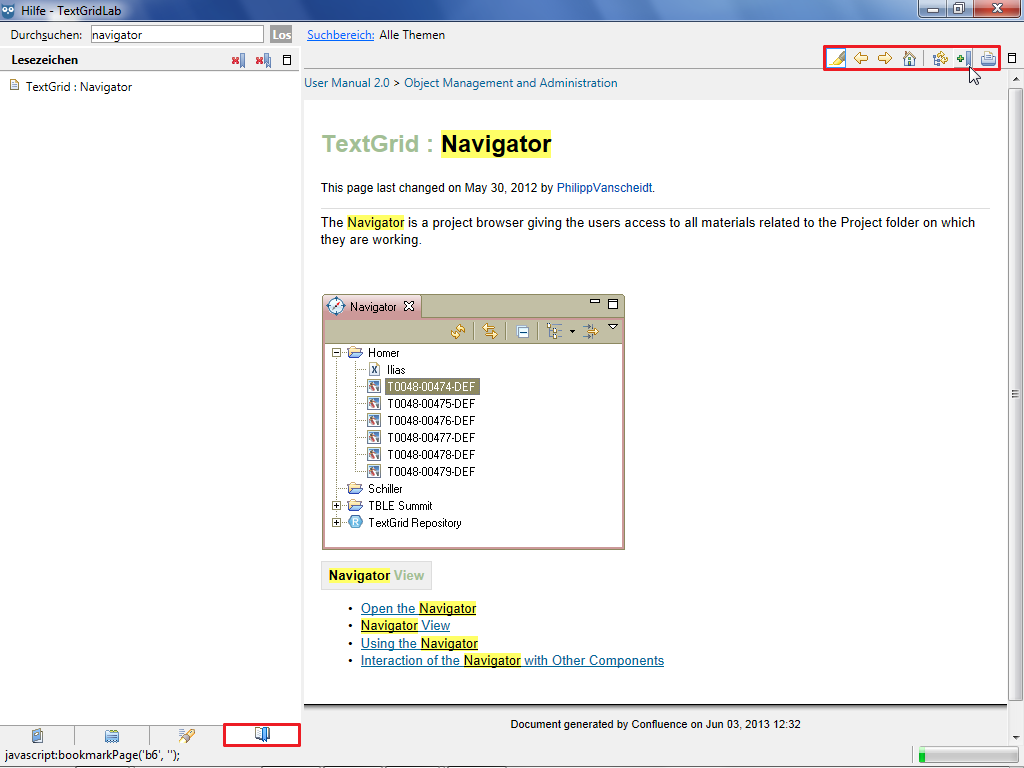The image size is (1024, 768).
Task: Open the Contents tab at bottom left
Action: 37,735
